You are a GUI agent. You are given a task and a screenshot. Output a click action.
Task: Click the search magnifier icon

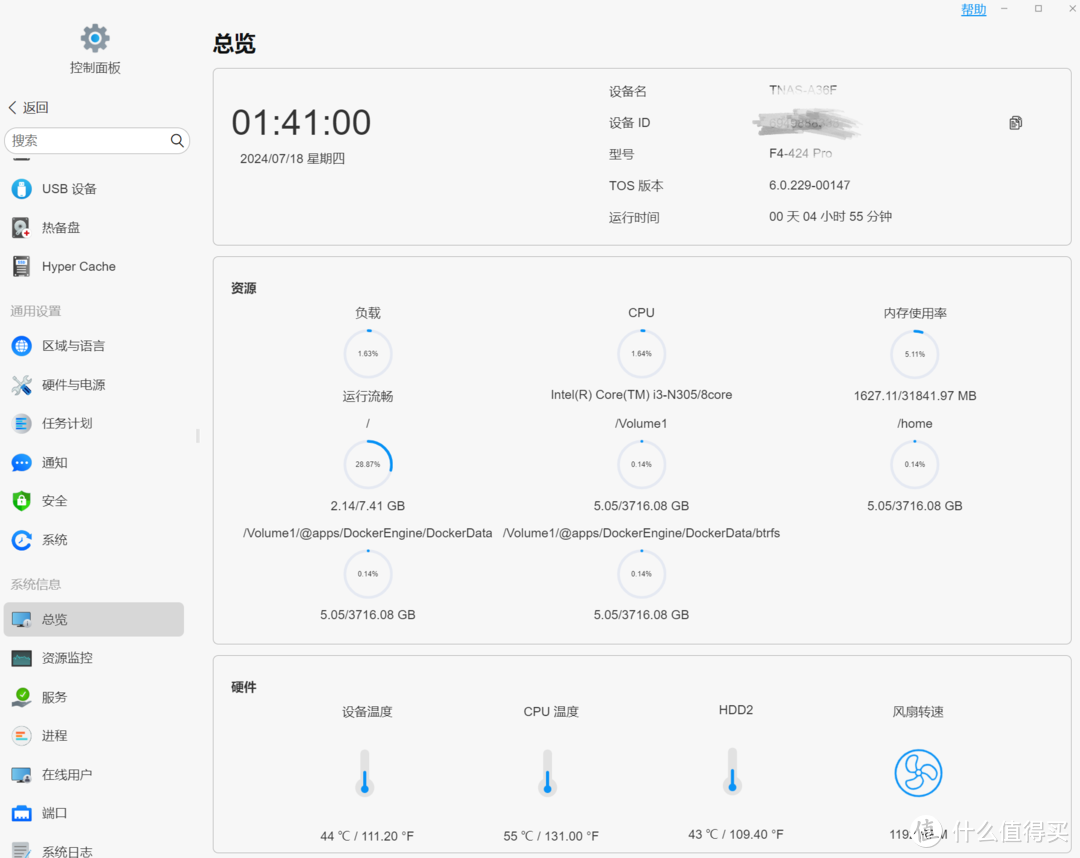pos(177,140)
